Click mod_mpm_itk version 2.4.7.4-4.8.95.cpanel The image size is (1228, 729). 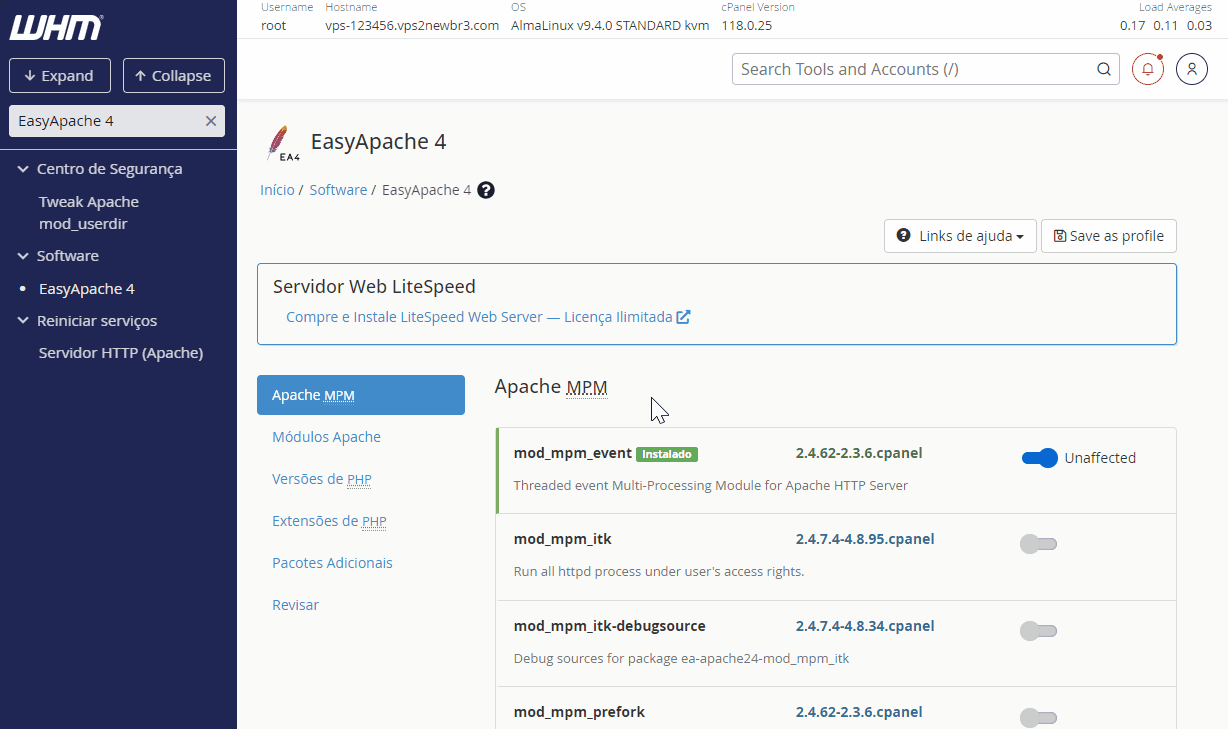point(865,539)
